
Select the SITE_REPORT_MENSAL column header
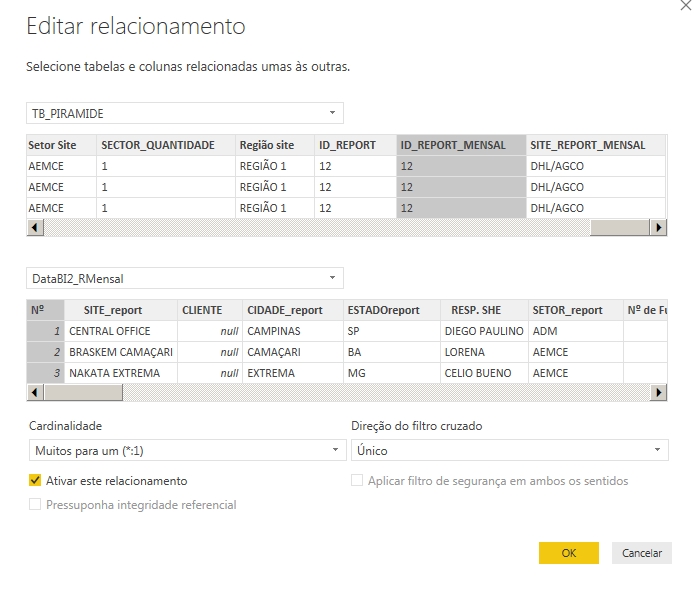point(596,145)
